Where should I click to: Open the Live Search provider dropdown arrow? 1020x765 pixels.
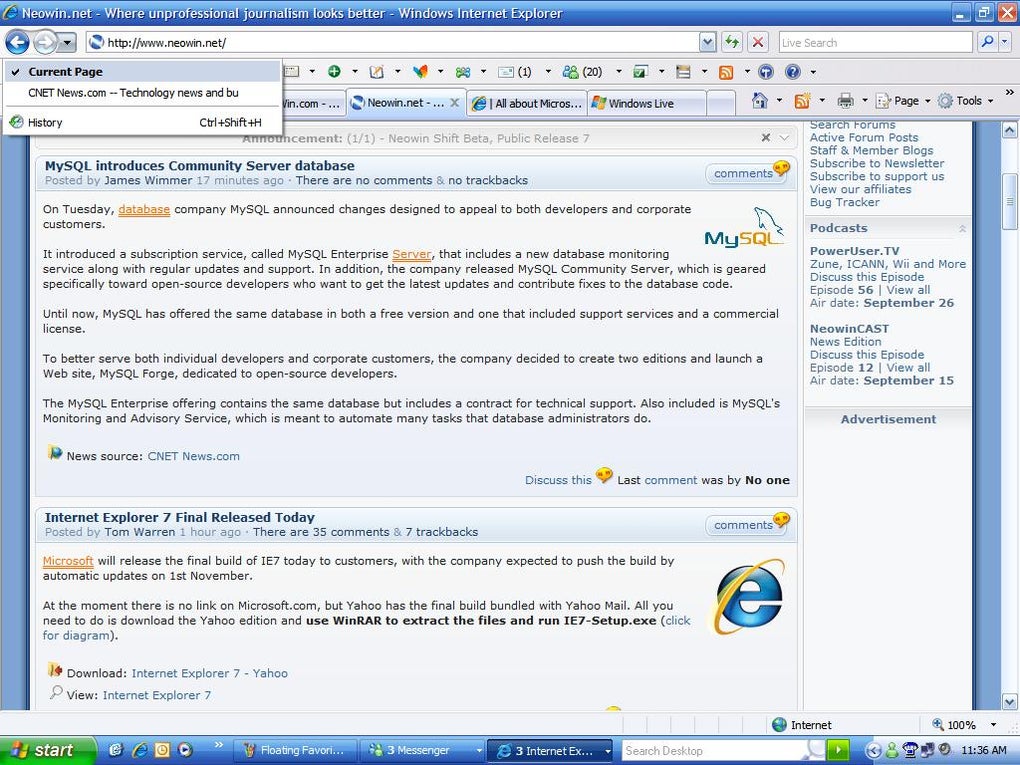click(x=1006, y=42)
